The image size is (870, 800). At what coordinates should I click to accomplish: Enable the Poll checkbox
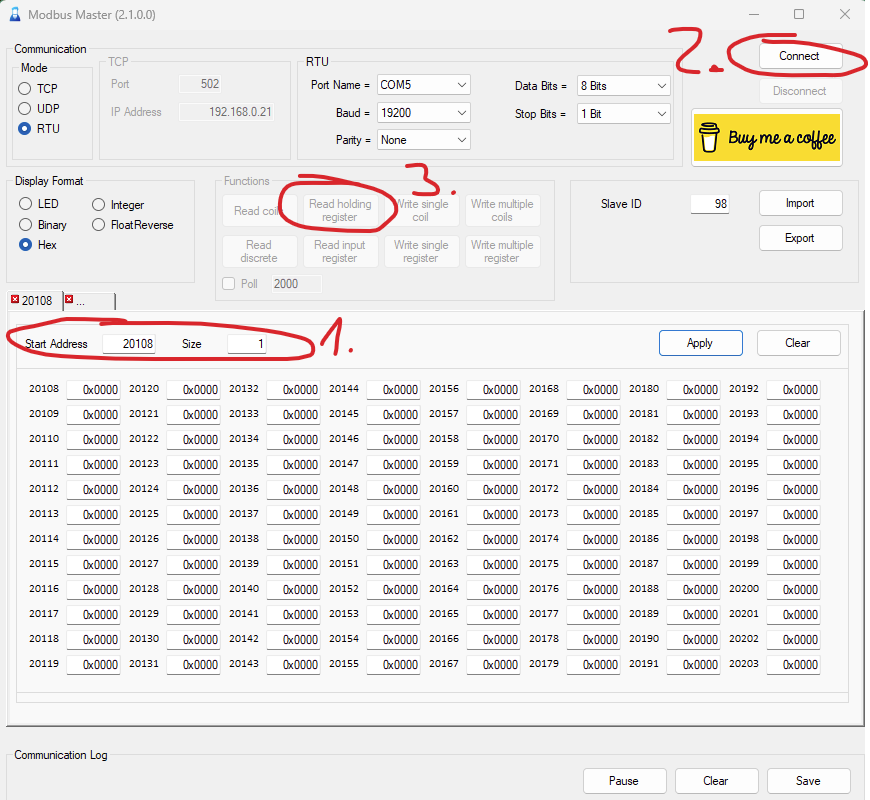click(229, 283)
